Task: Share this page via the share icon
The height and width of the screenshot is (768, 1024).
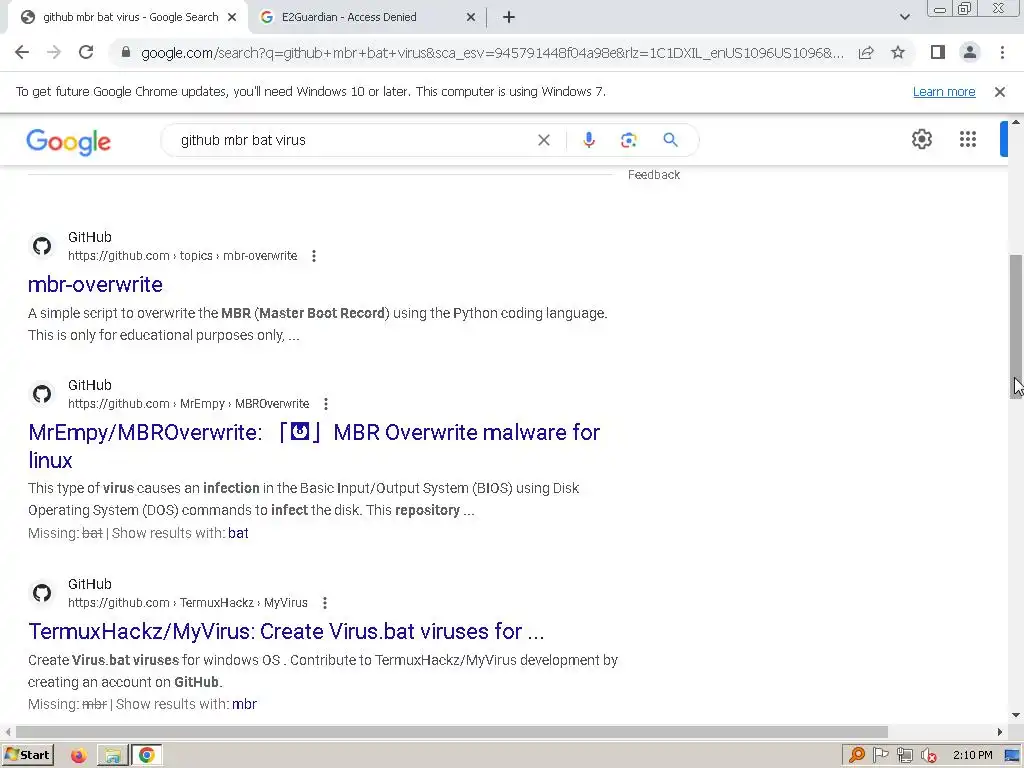Action: pos(866,52)
